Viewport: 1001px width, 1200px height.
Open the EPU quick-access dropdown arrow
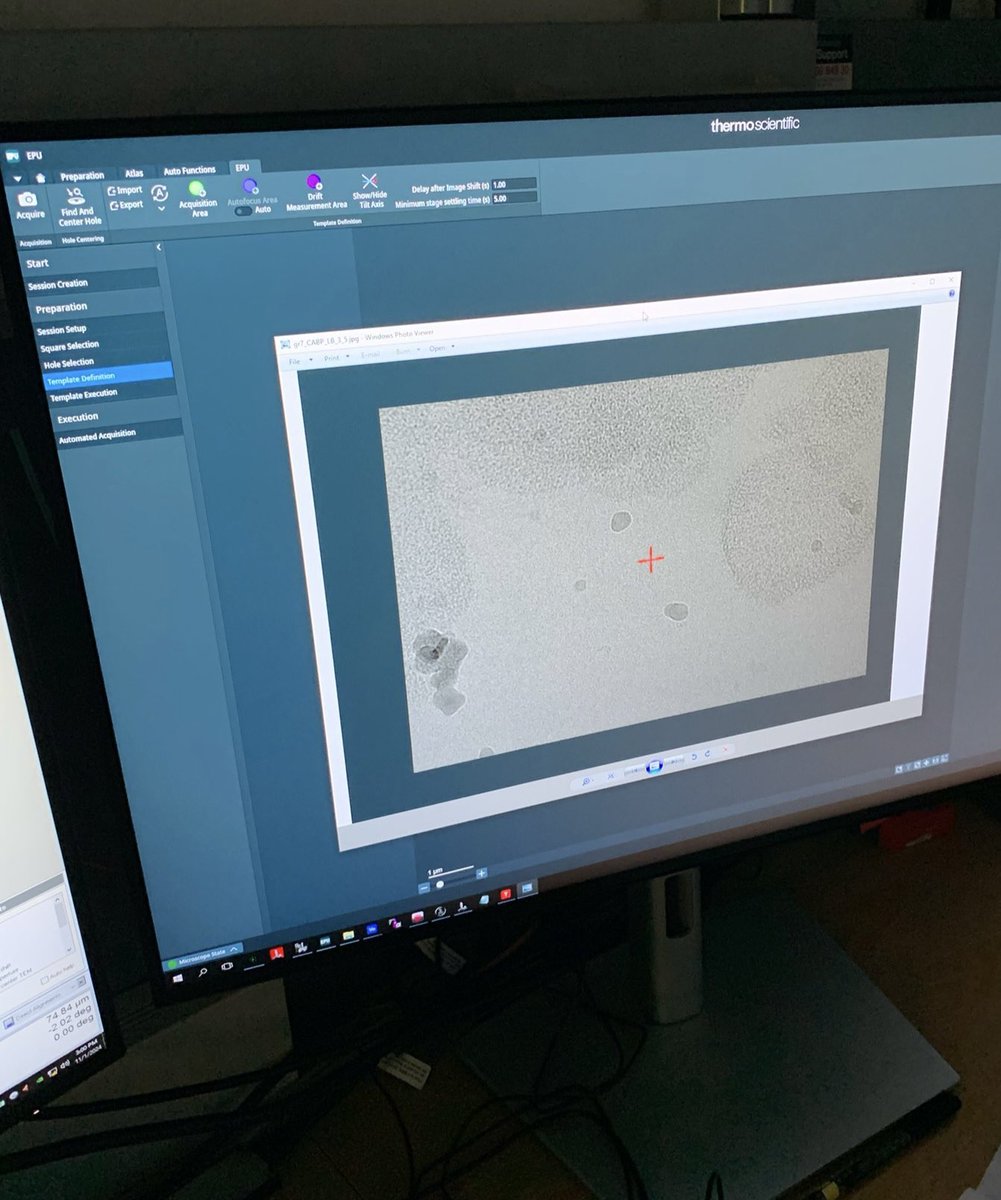[x=17, y=179]
